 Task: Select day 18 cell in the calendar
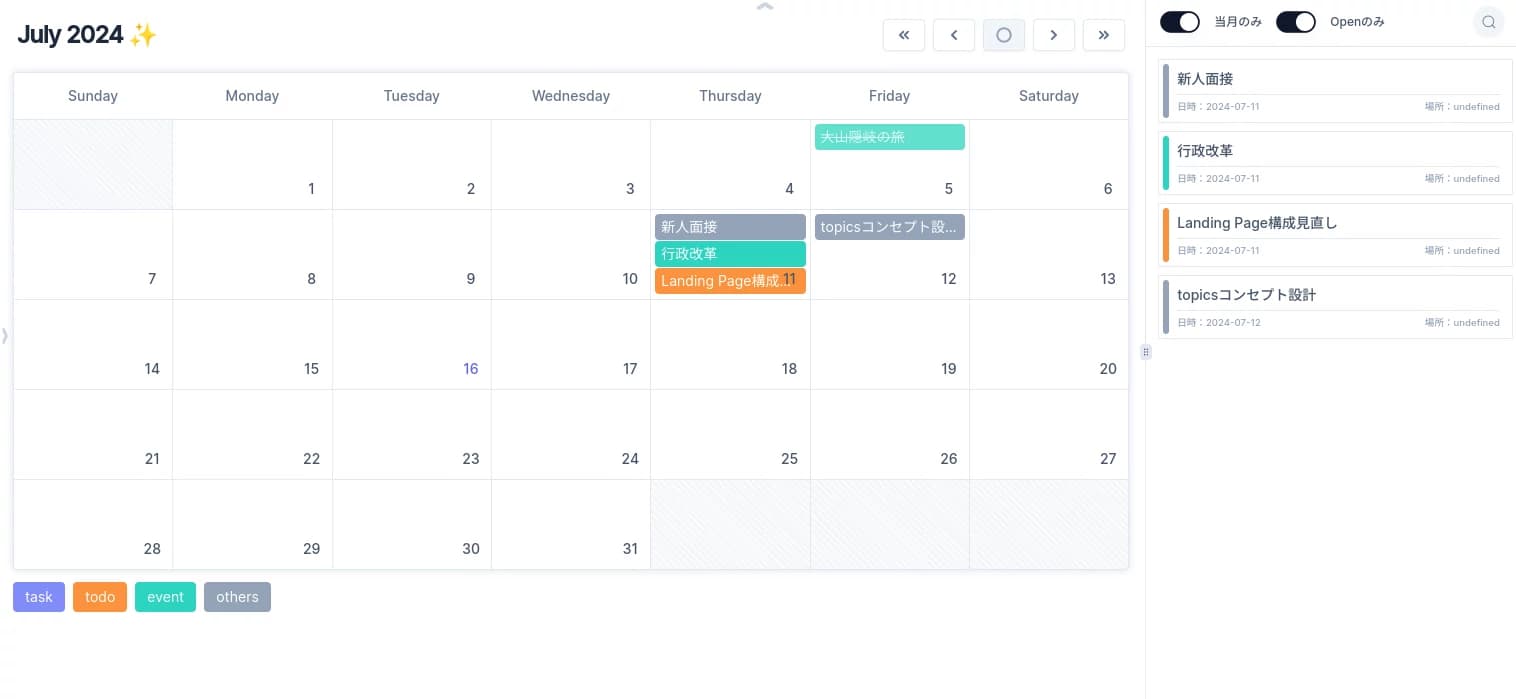(x=730, y=344)
